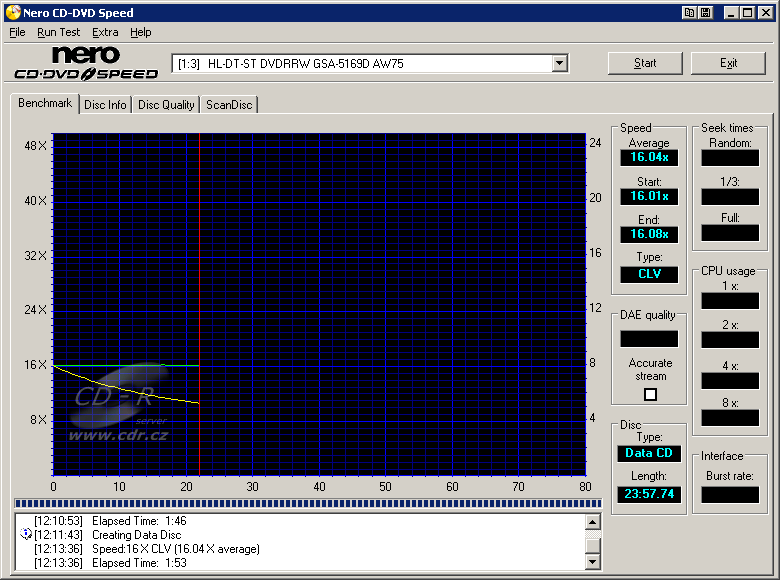
Task: Click the disc length value 23:57.74
Action: tap(649, 494)
